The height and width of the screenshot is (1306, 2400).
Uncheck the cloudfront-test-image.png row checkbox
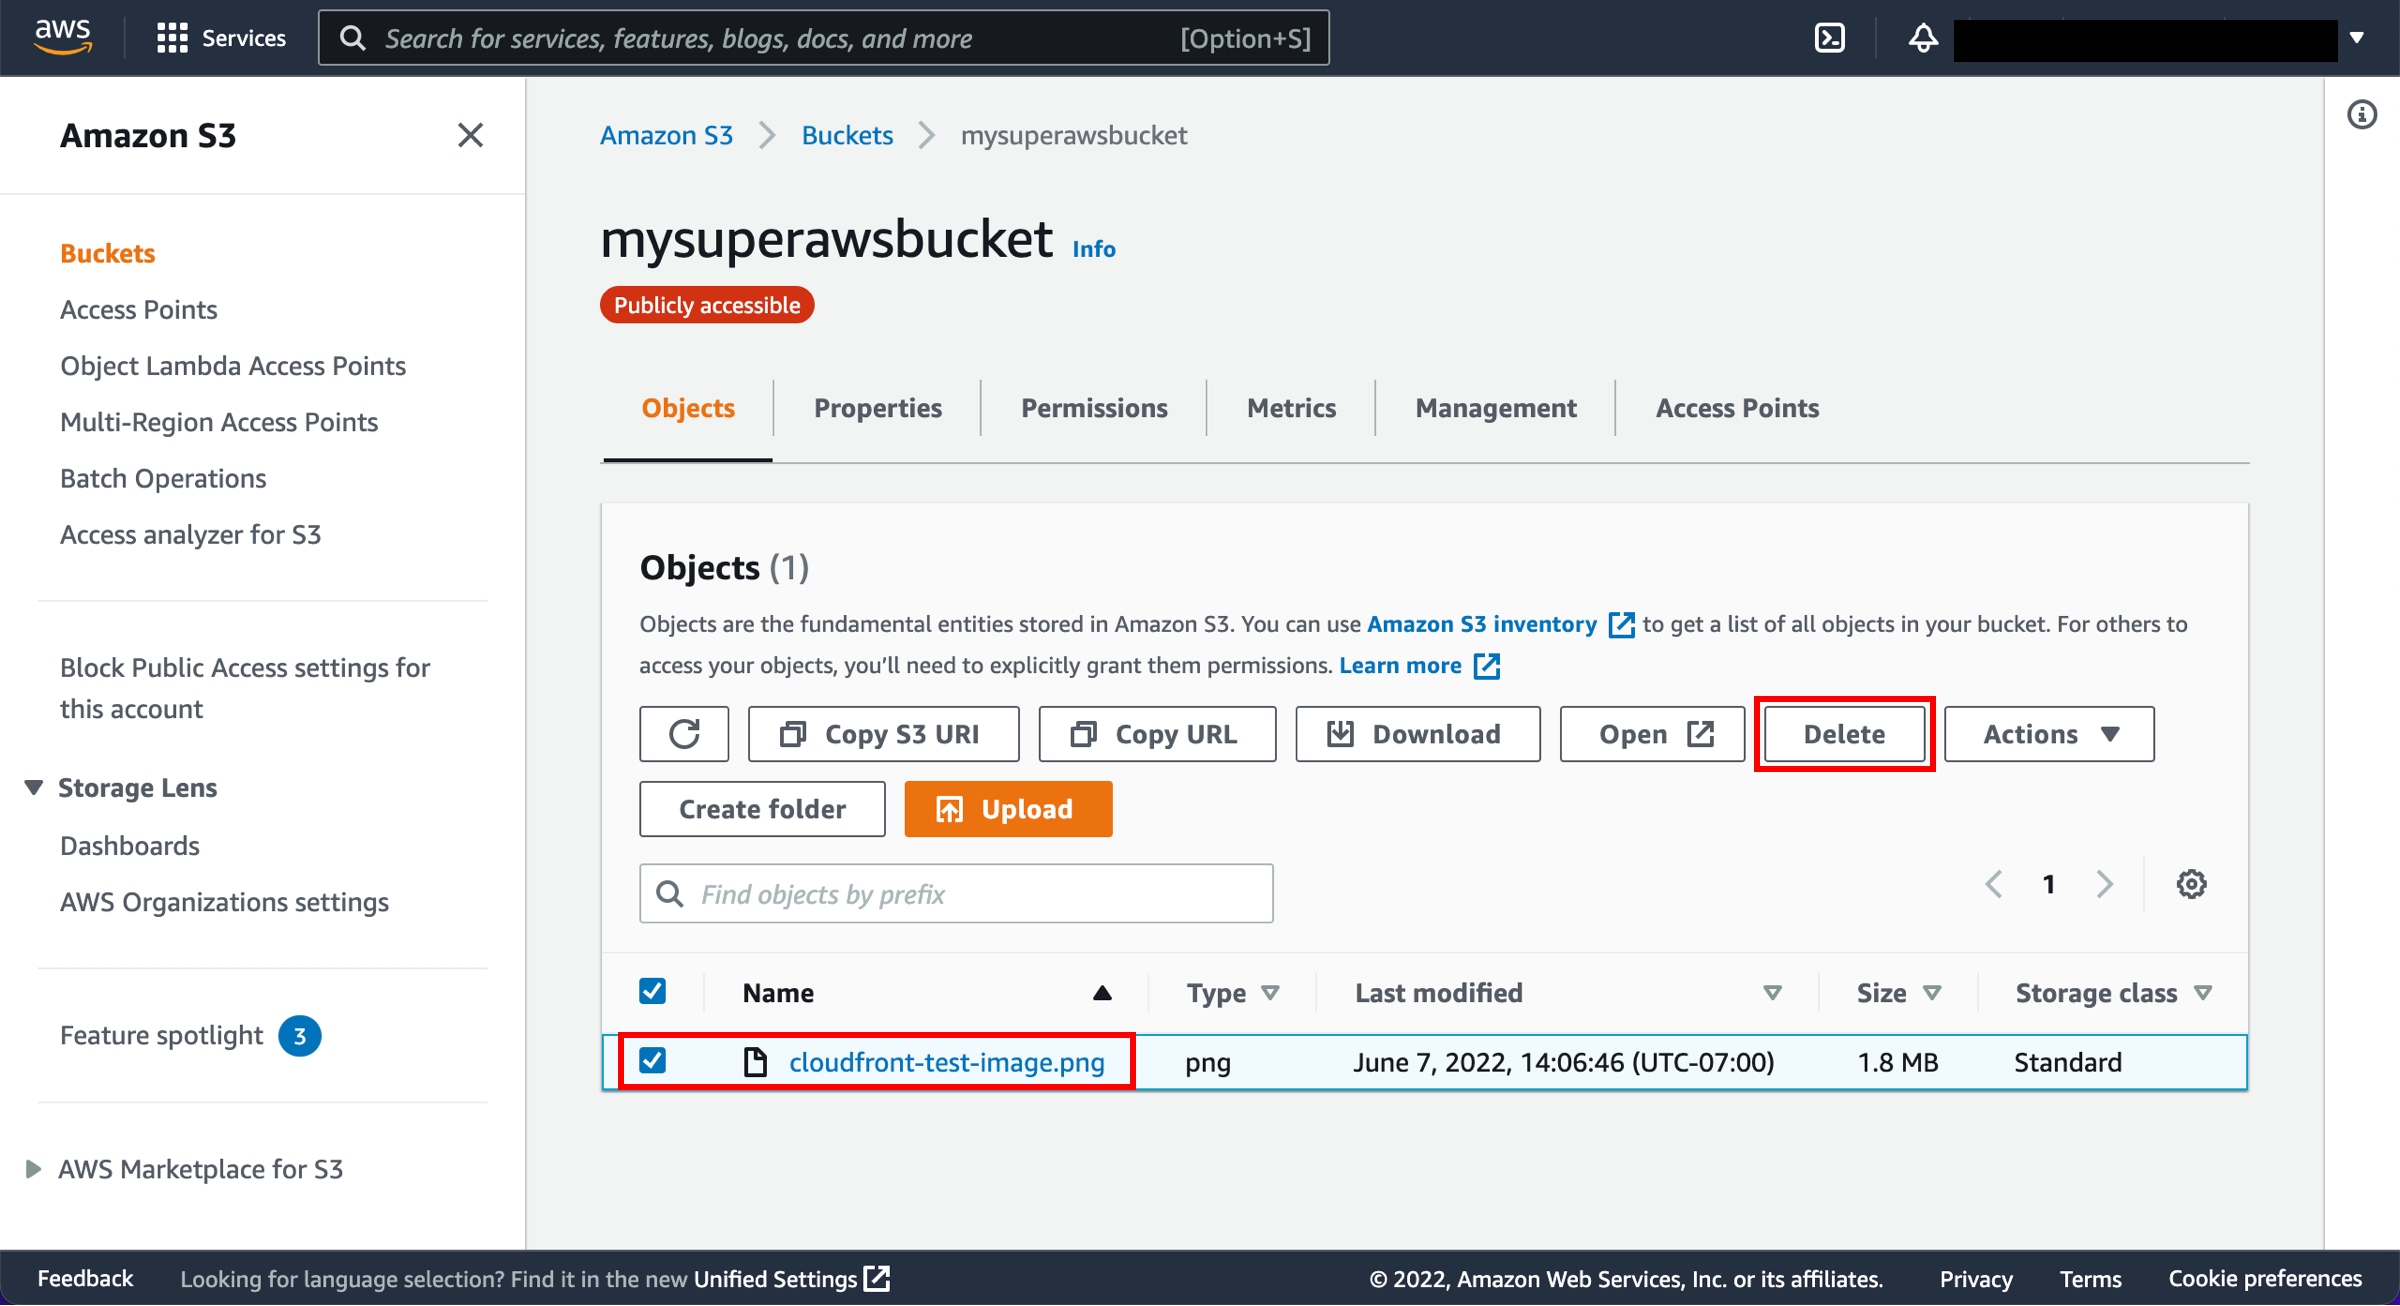652,1060
